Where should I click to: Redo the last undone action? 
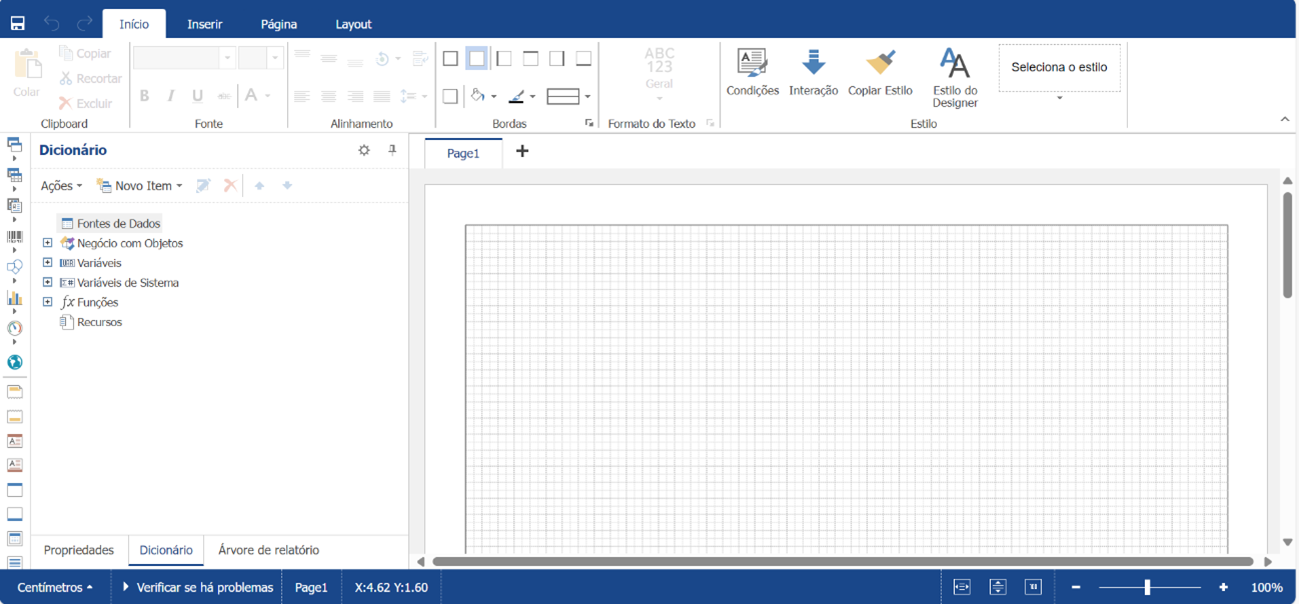click(85, 24)
